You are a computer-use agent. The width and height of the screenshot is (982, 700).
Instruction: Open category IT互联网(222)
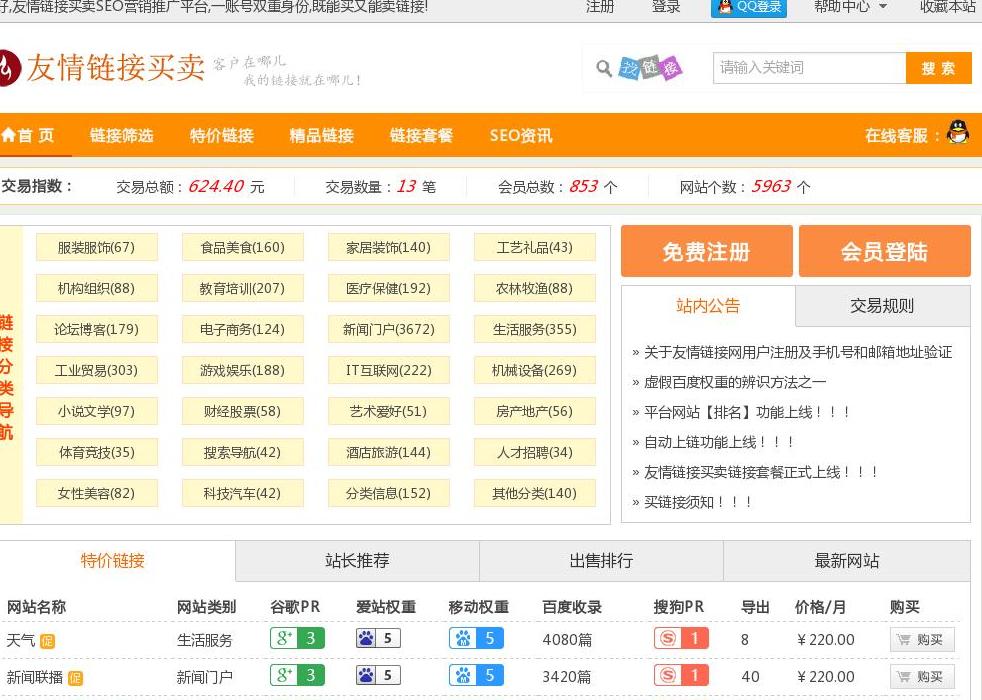[x=388, y=370]
